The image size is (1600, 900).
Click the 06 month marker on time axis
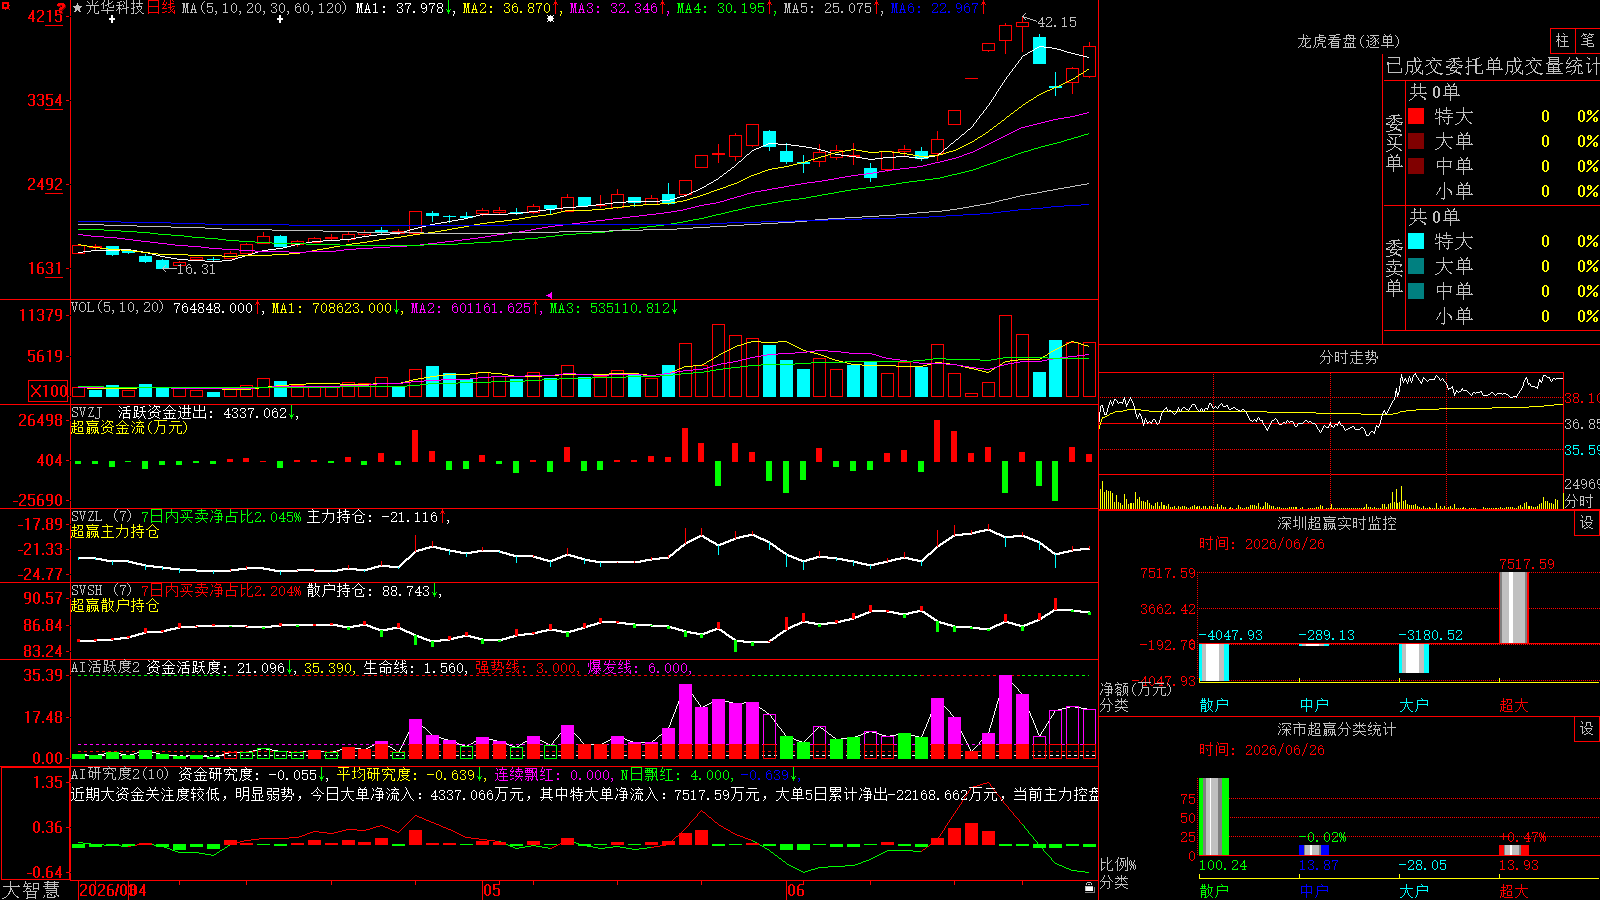pyautogui.click(x=795, y=890)
